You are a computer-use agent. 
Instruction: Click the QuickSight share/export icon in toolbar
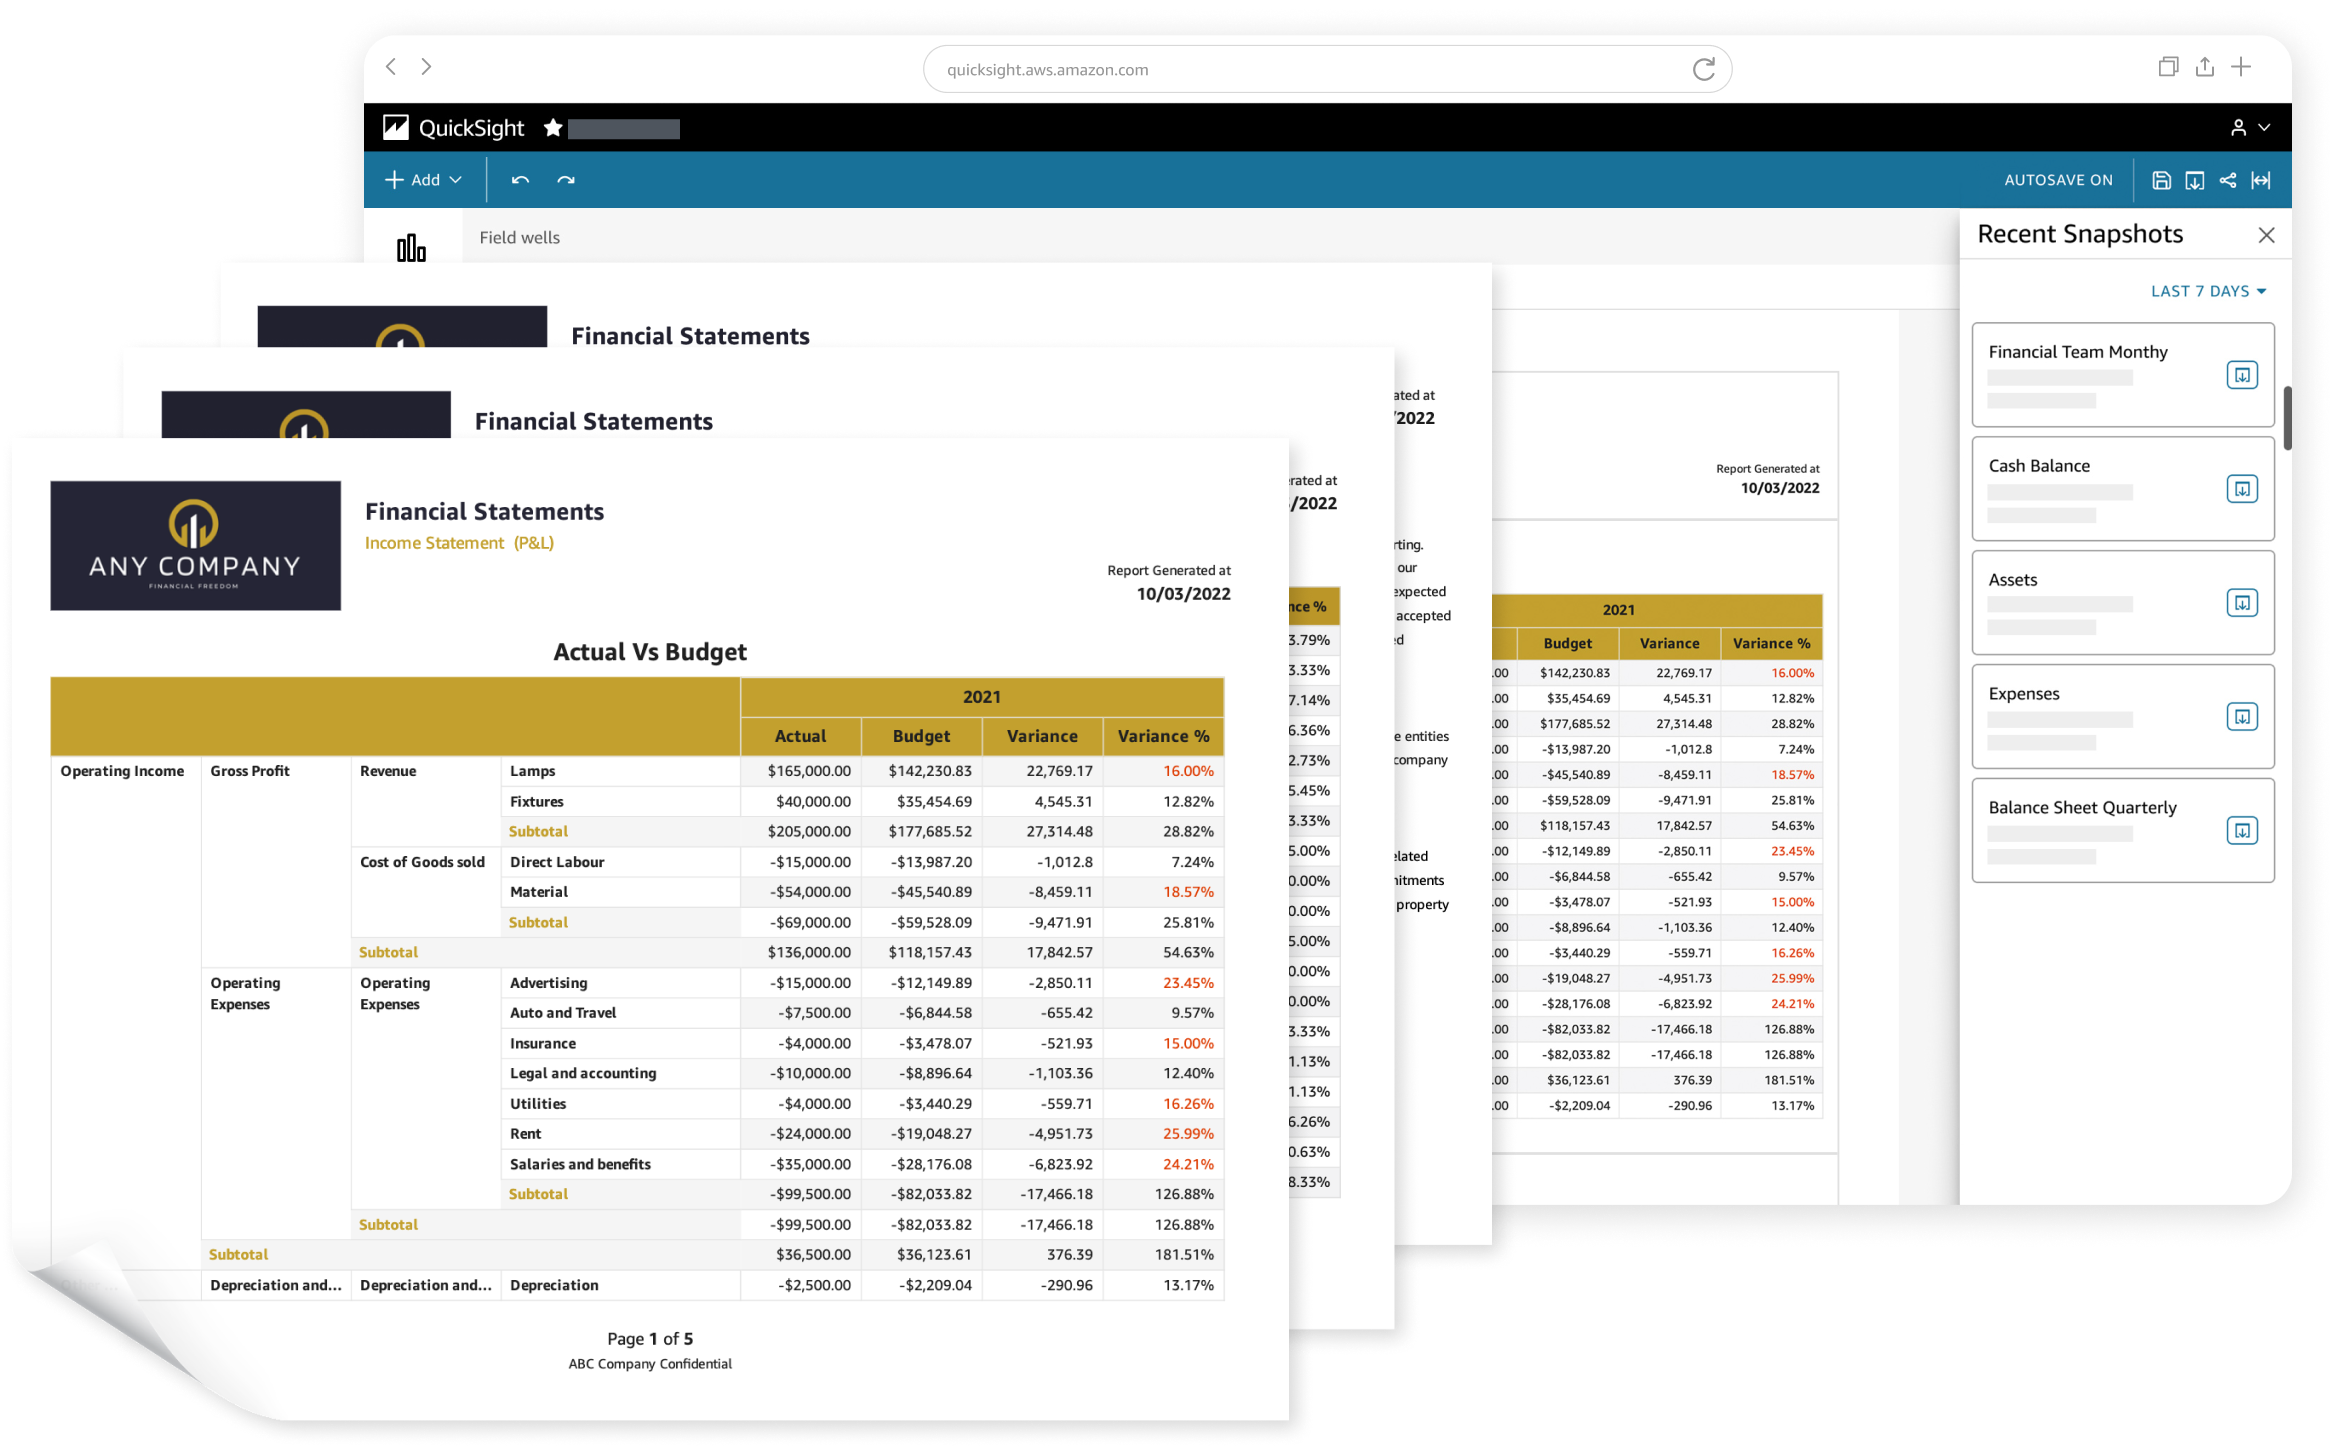tap(2229, 180)
